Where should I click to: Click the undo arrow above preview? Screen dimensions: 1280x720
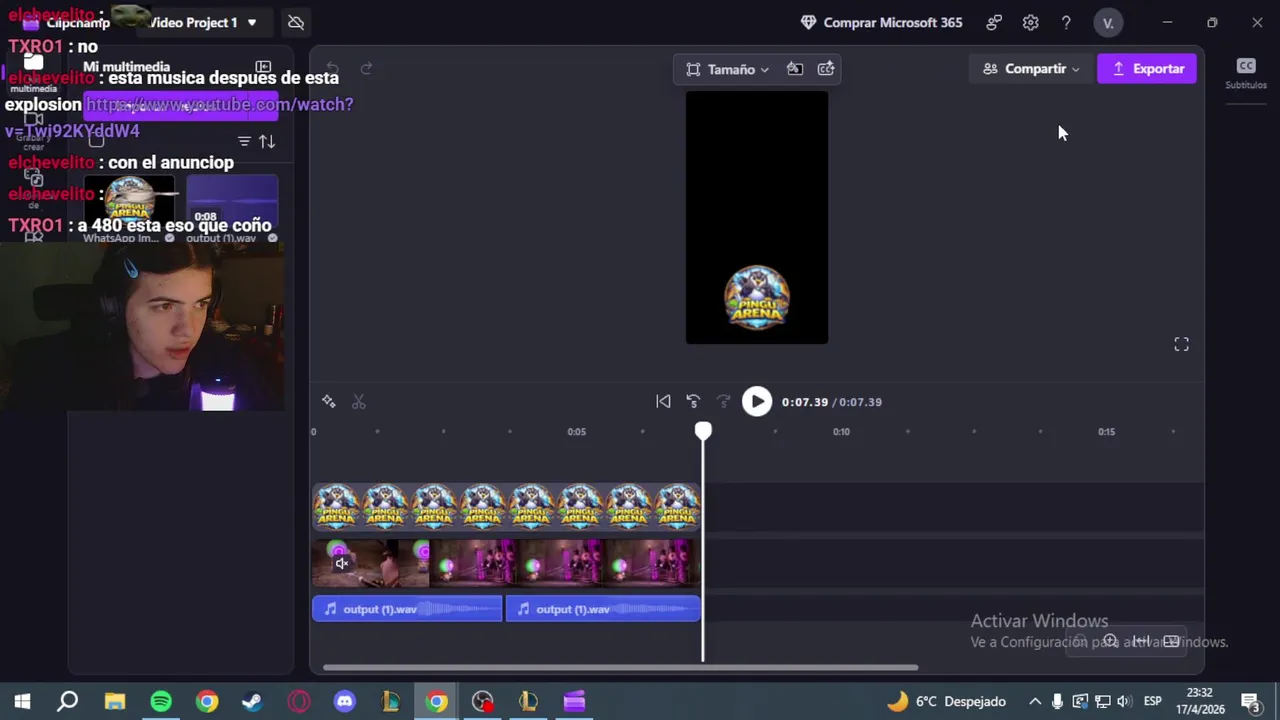(x=333, y=69)
